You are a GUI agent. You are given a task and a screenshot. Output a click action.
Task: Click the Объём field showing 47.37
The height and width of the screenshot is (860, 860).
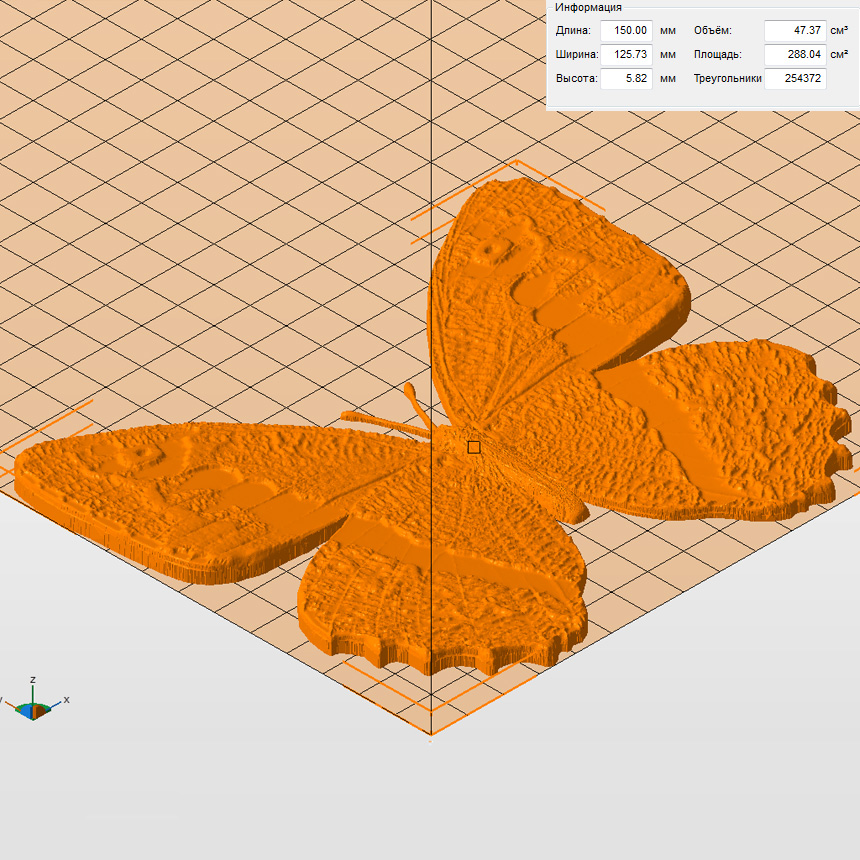(x=795, y=31)
